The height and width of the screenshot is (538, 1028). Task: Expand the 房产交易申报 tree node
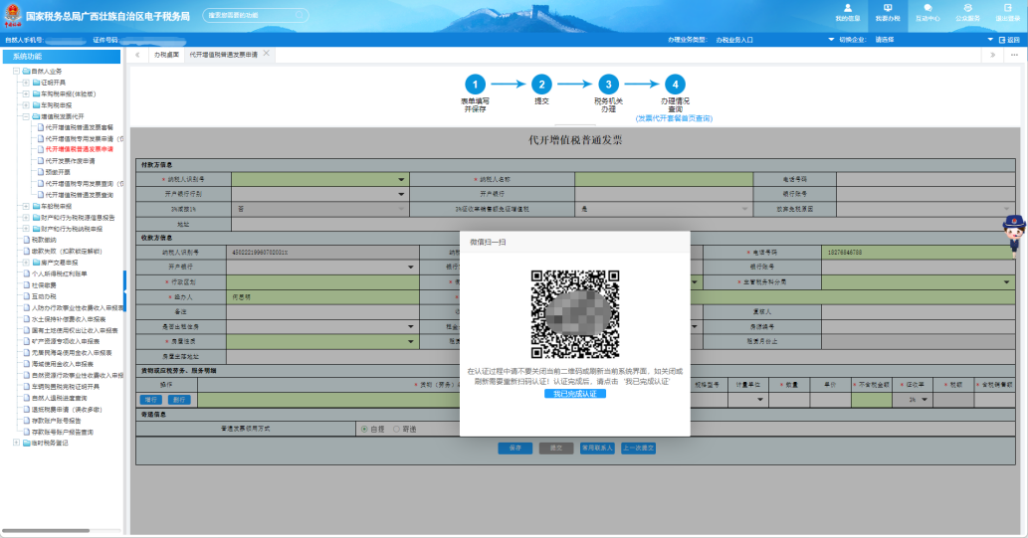[26, 262]
